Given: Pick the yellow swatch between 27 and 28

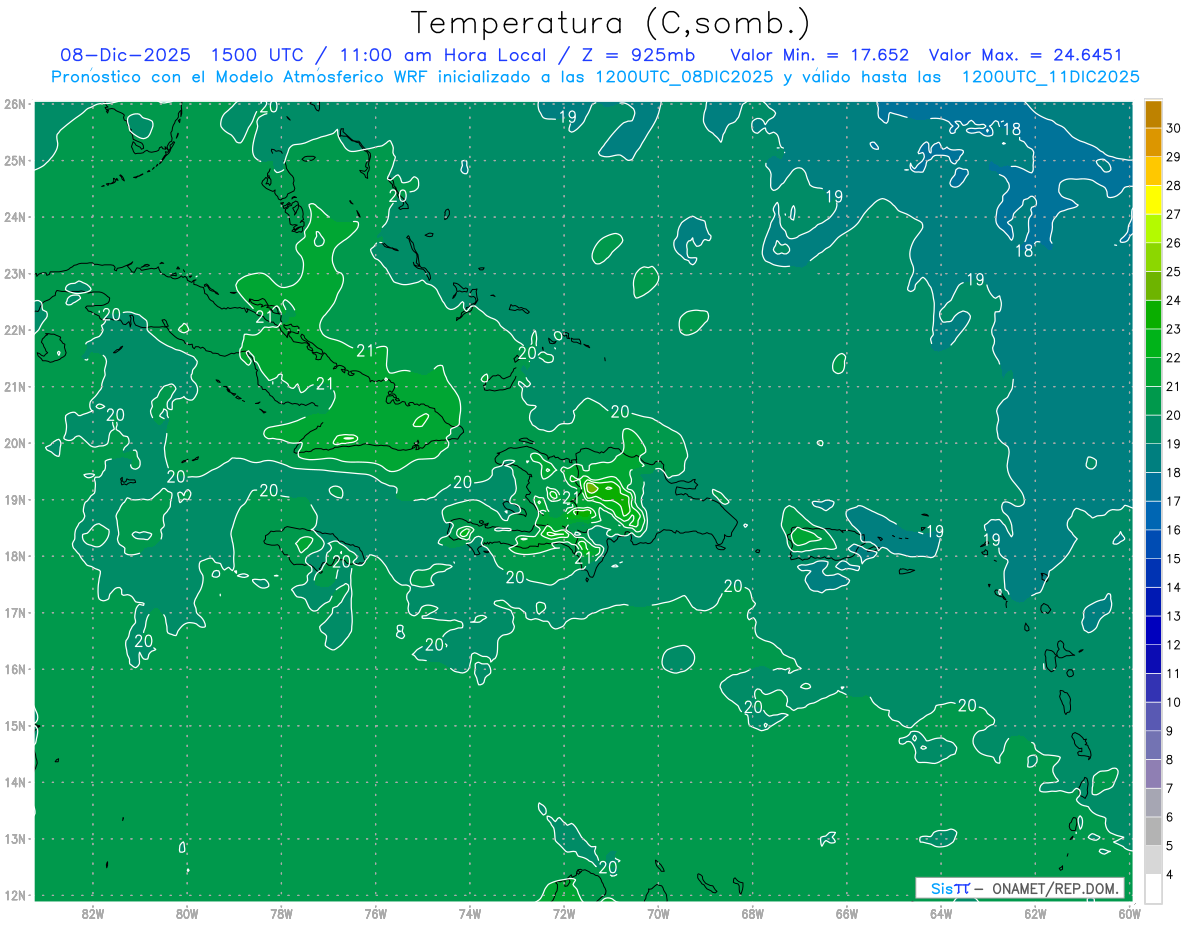Looking at the screenshot, I should (1154, 200).
